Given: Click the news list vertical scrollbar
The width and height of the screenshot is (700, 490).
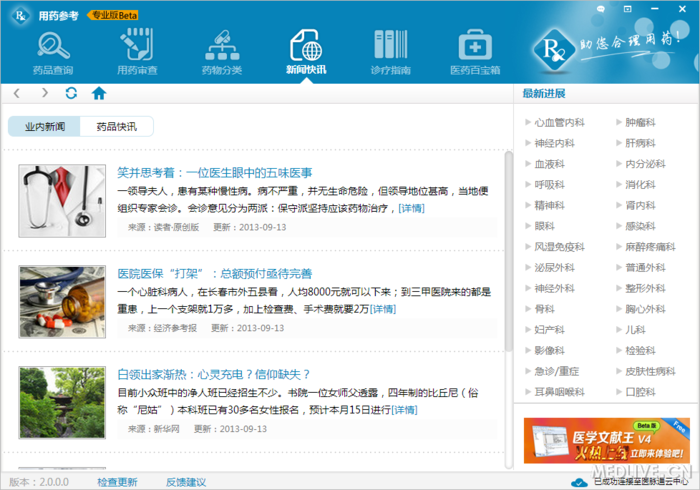Looking at the screenshot, I should pyautogui.click(x=508, y=252).
